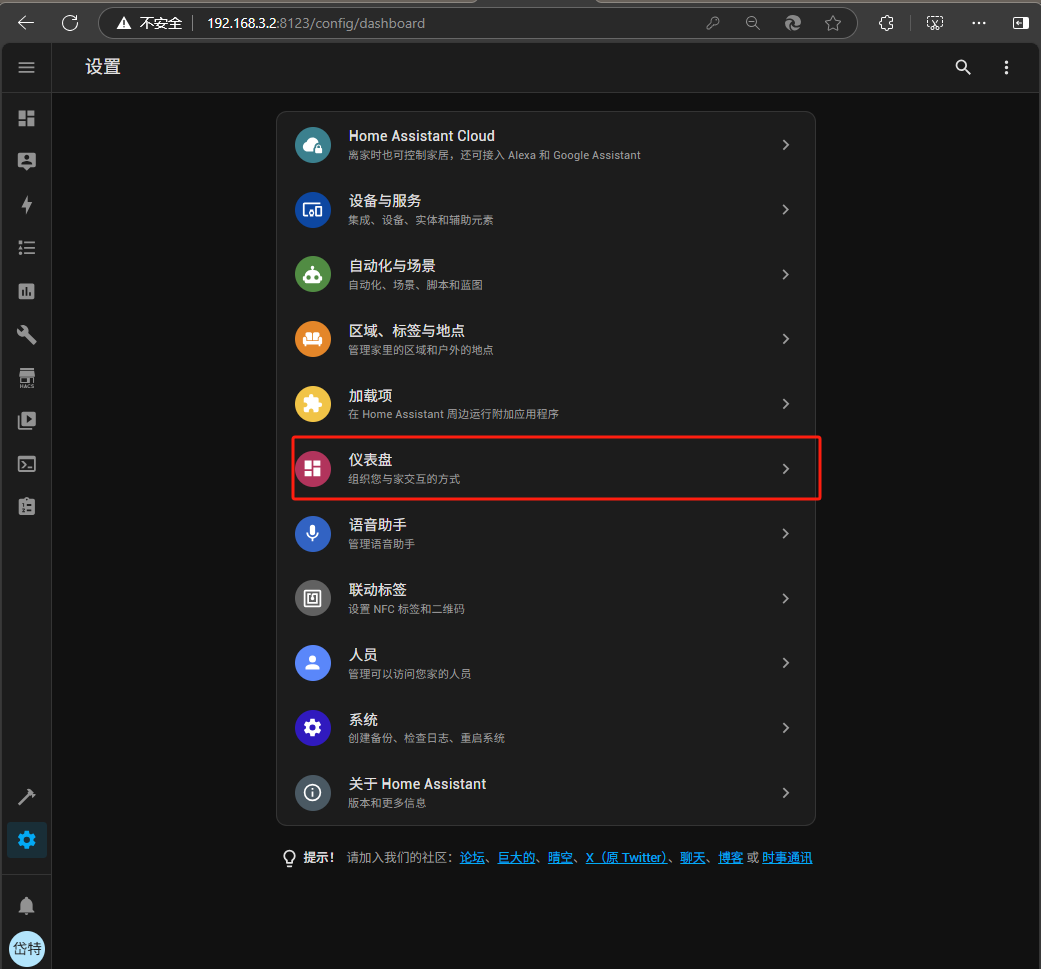Open the Media play sidebar icon

tap(27, 421)
